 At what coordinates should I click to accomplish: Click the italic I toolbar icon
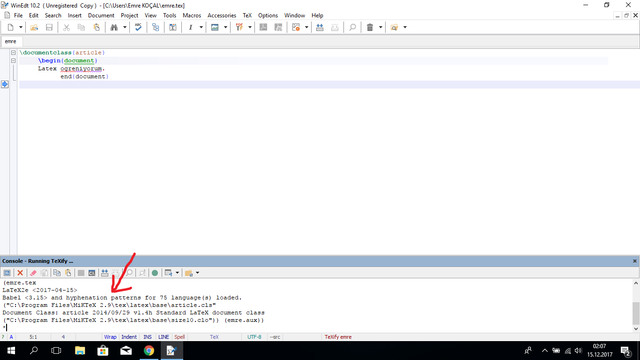pos(190,27)
